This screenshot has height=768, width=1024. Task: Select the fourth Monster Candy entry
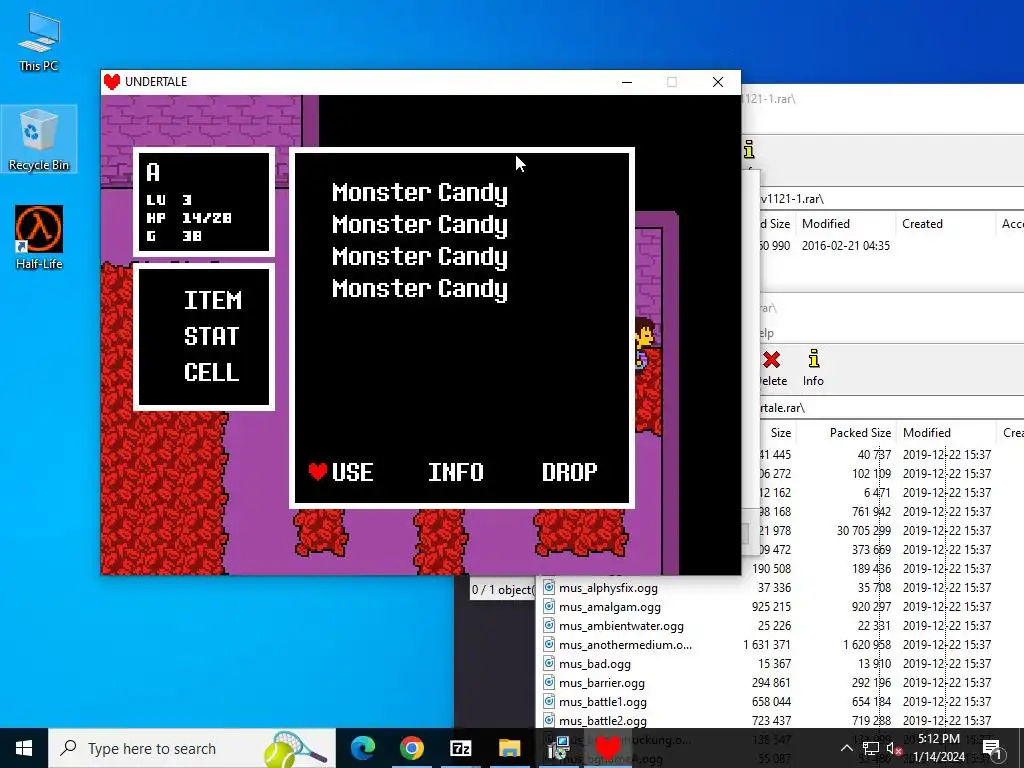click(420, 289)
